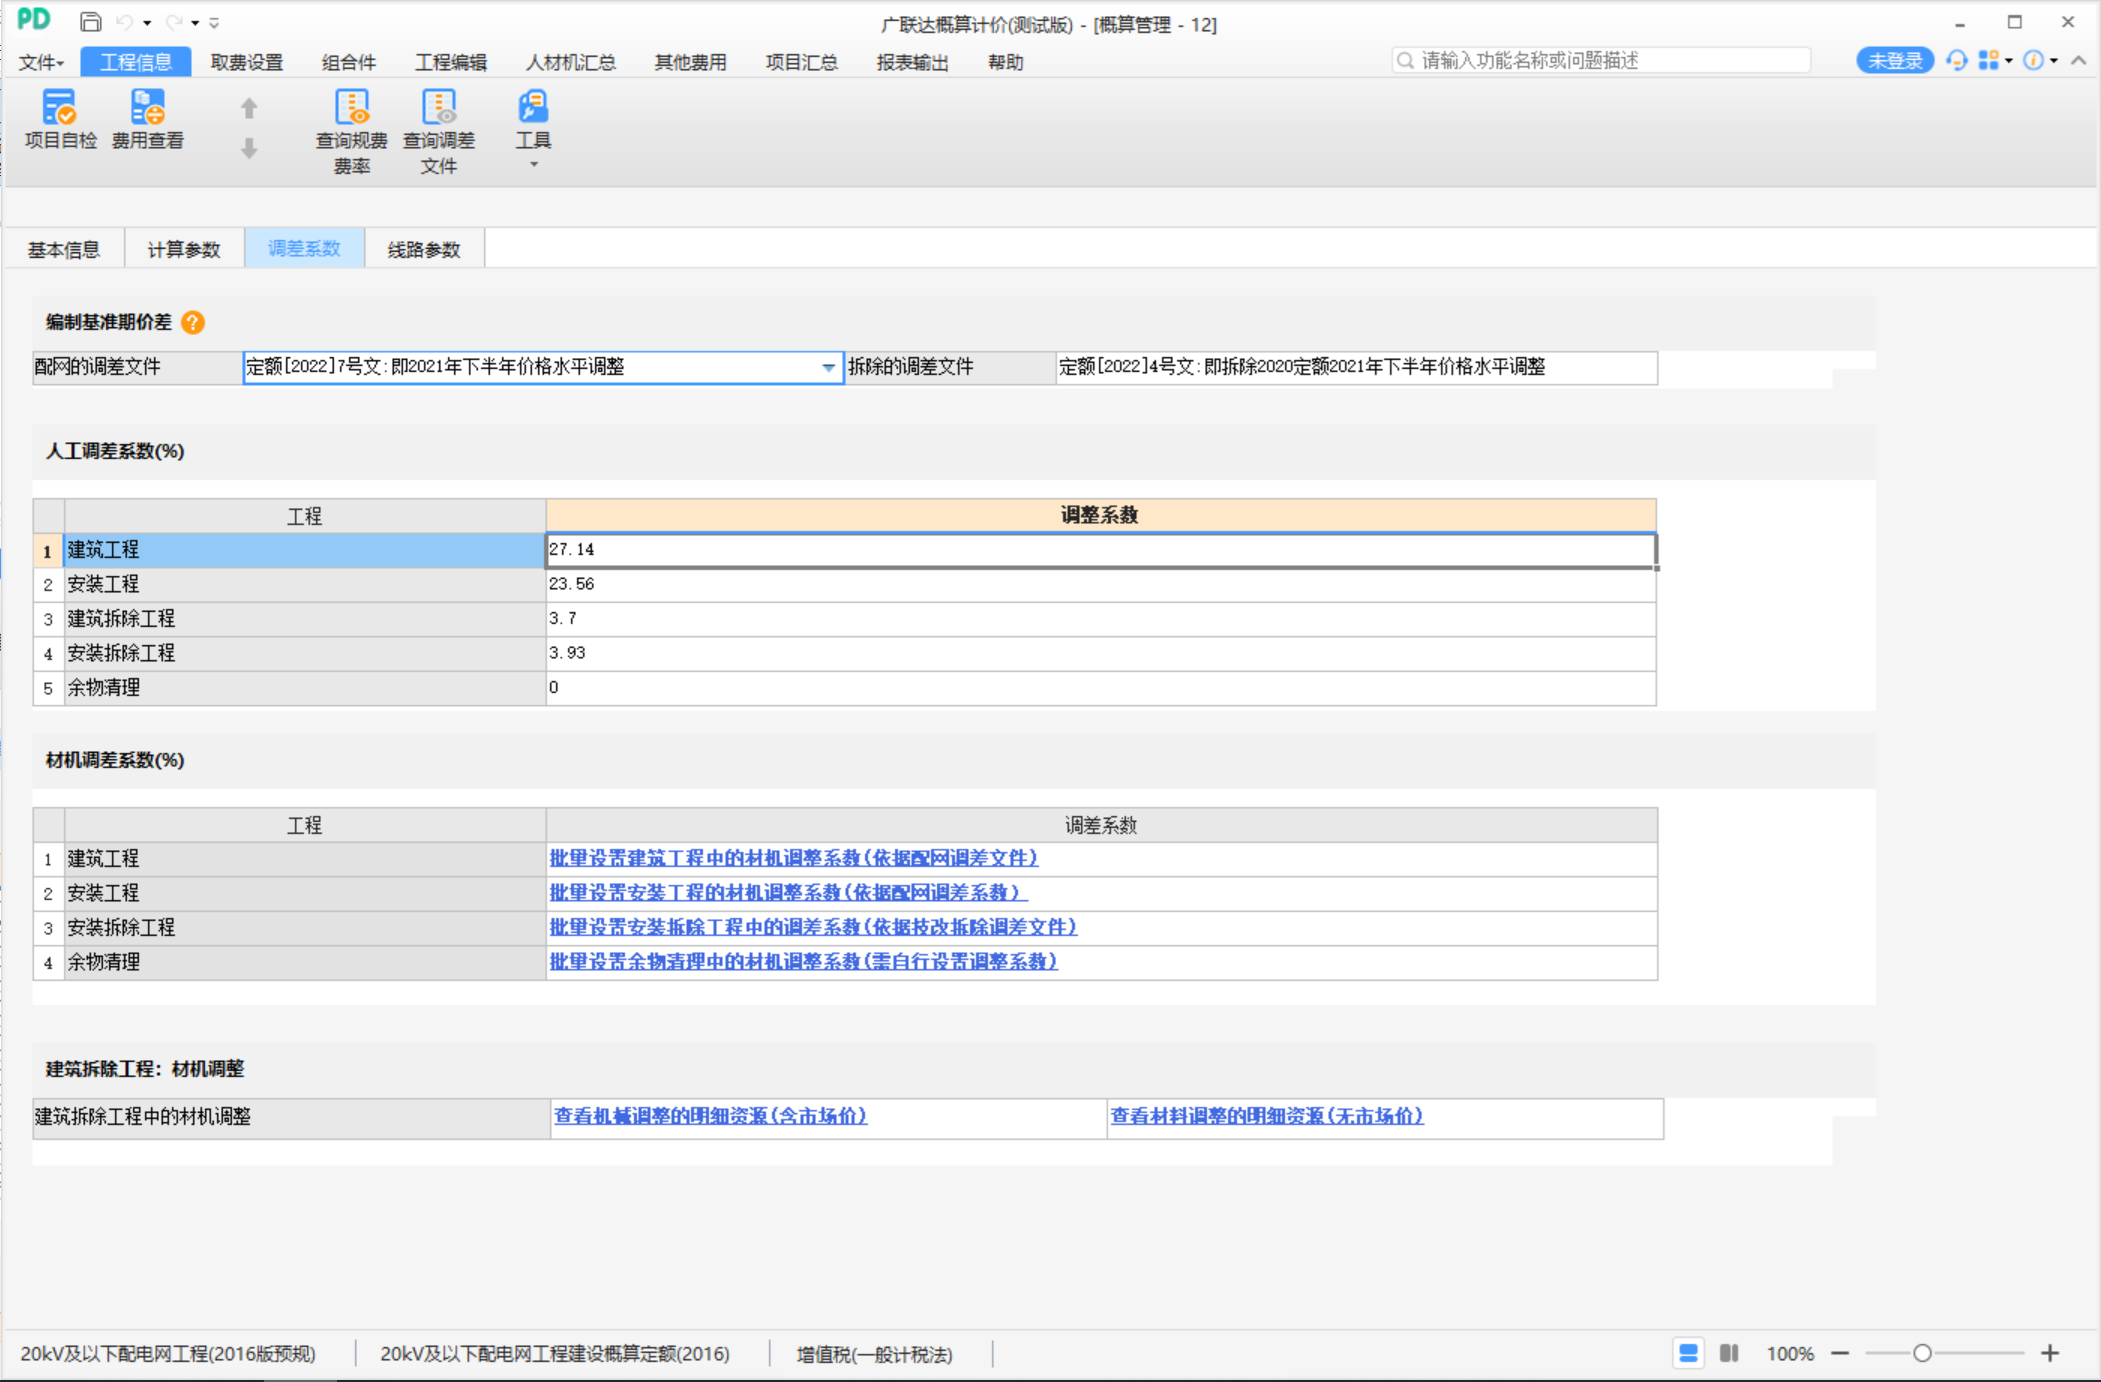
Task: Collapse the ribbon with chevron icon
Action: (2079, 61)
